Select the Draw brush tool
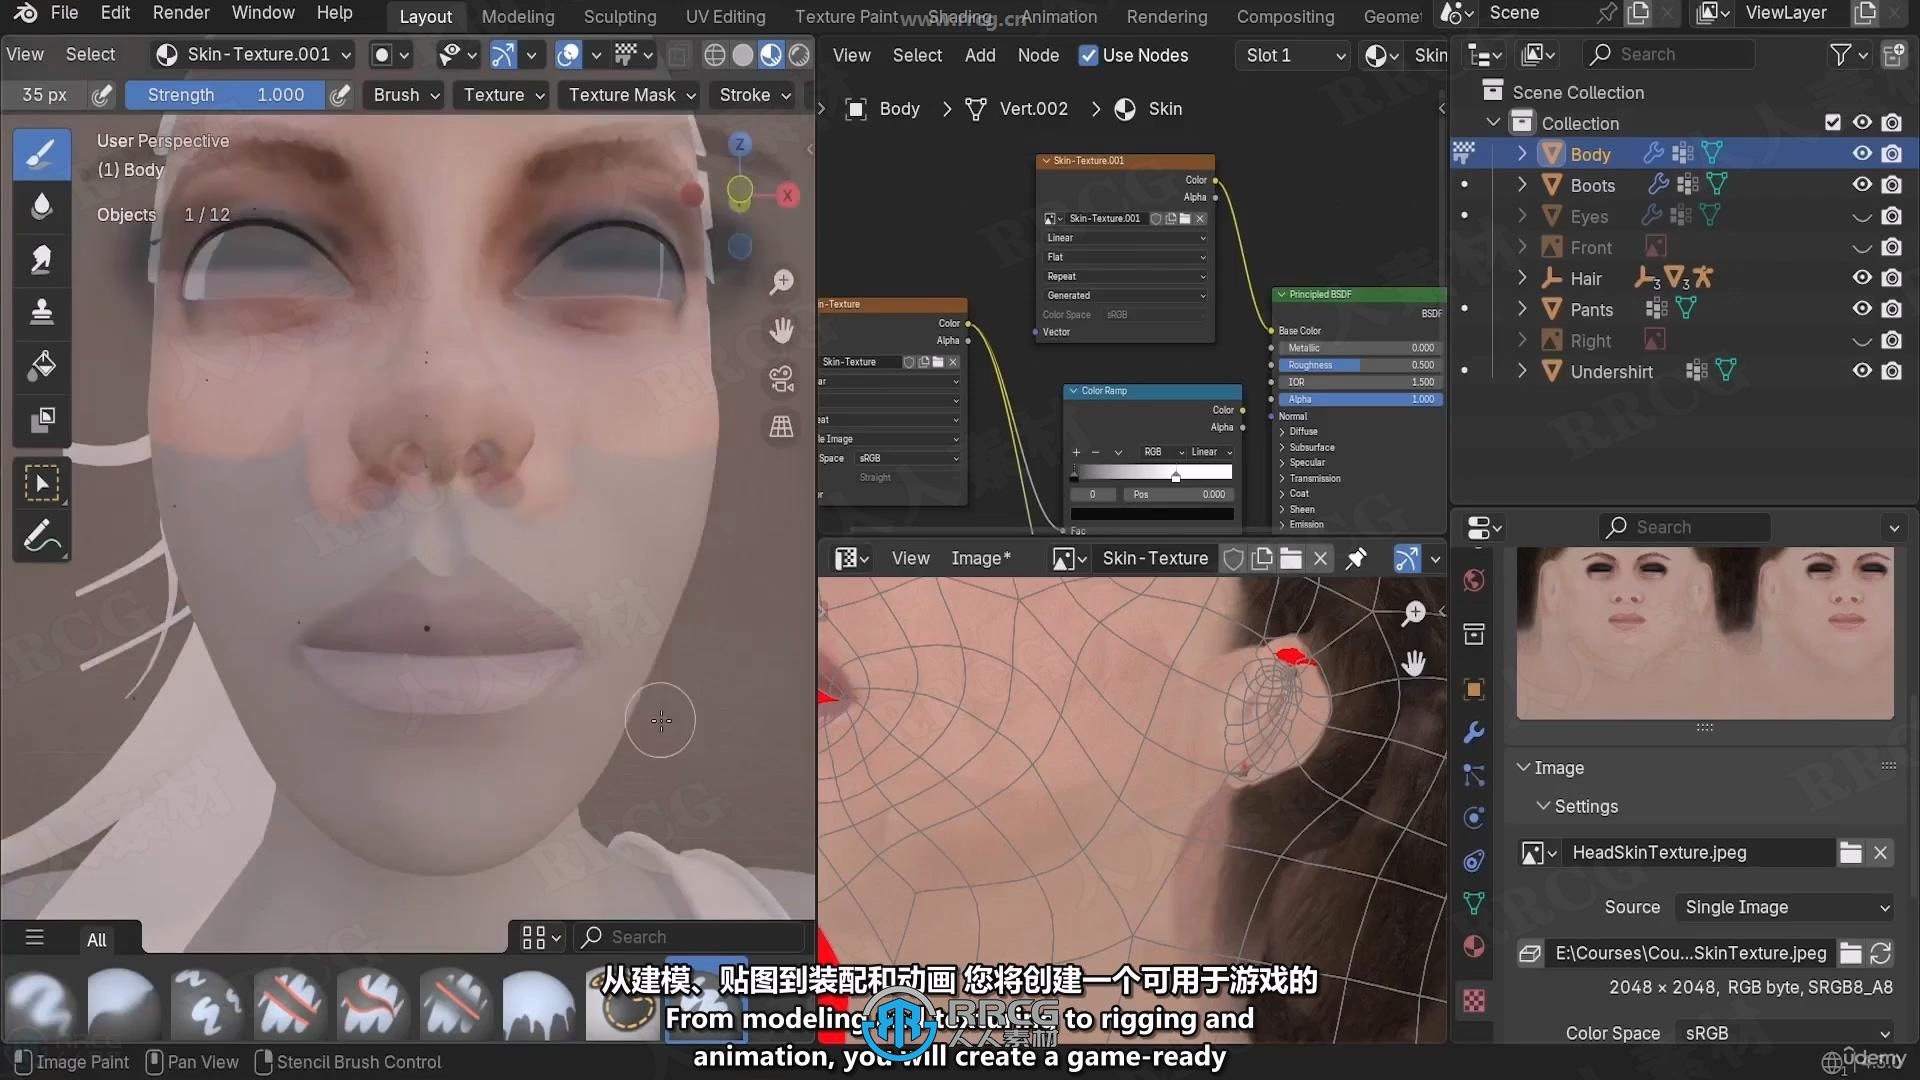The height and width of the screenshot is (1080, 1920). click(x=41, y=154)
